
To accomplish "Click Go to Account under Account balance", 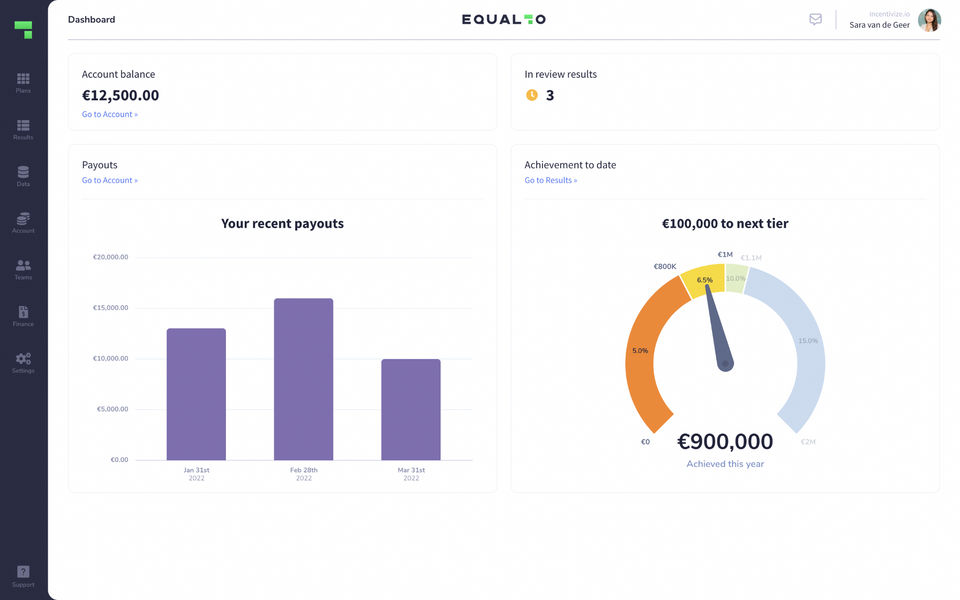I will coord(110,114).
